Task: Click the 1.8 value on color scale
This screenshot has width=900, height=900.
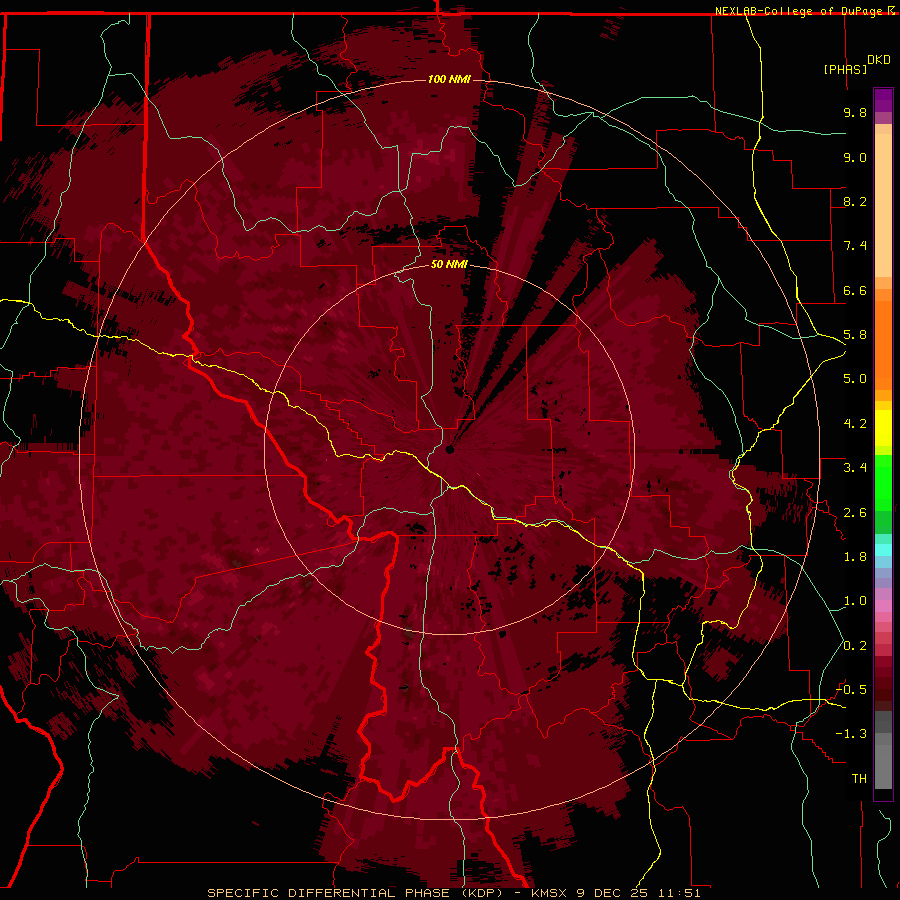Action: (855, 557)
